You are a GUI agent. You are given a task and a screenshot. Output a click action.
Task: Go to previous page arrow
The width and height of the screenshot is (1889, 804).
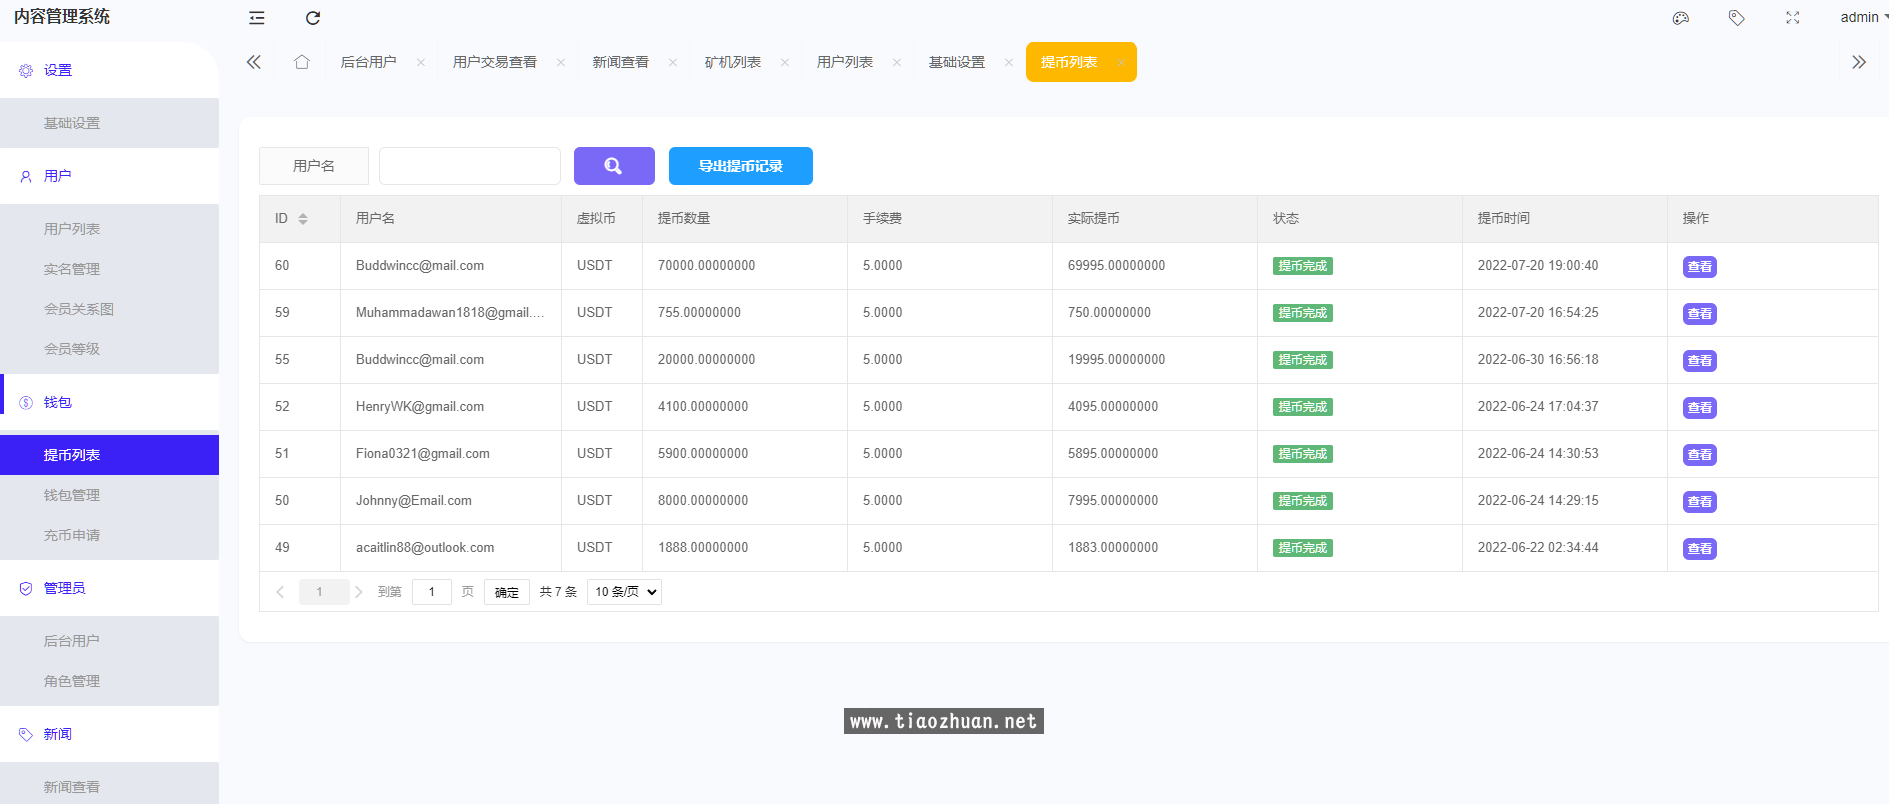280,592
